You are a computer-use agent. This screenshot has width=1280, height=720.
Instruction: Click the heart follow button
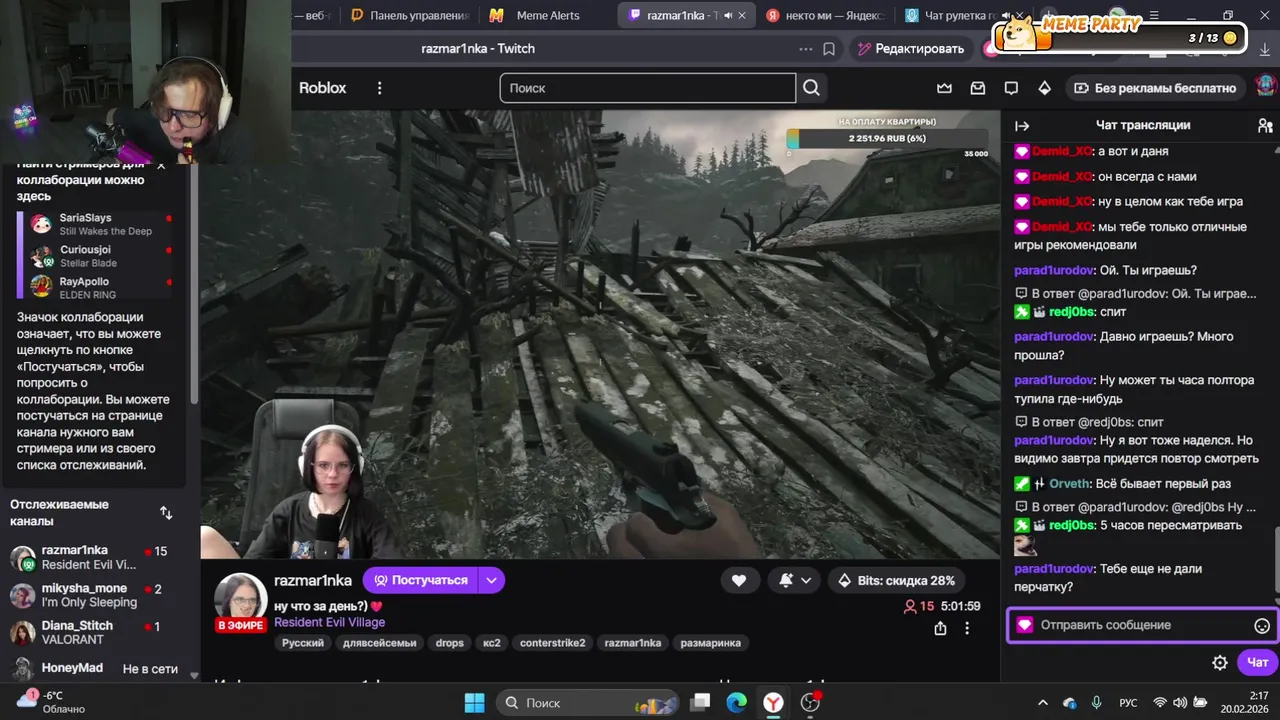739,580
